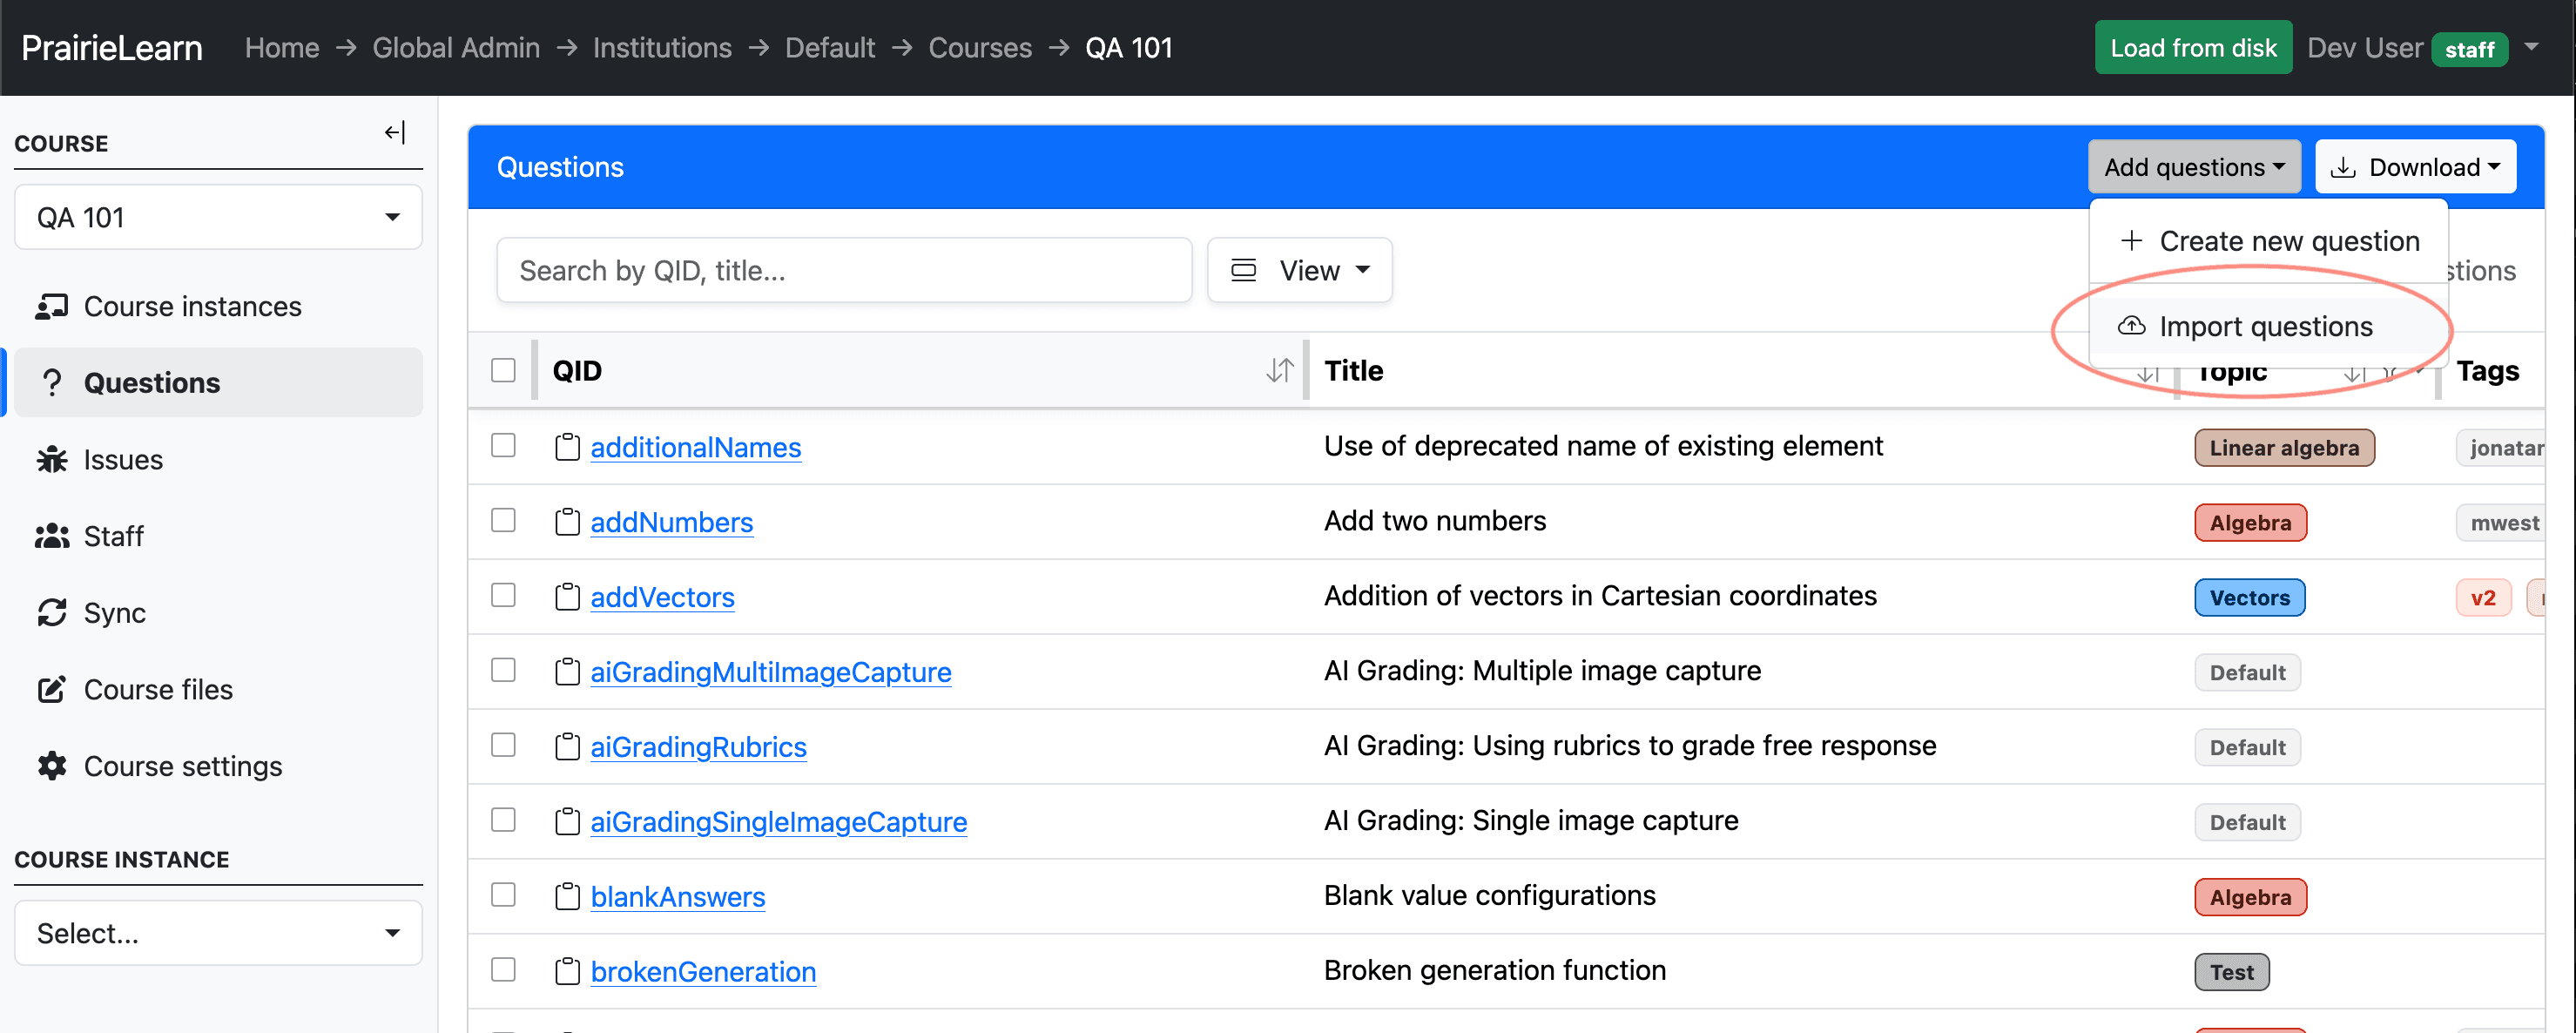The image size is (2576, 1033).
Task: Click the Course files edit icon
Action: [52, 689]
